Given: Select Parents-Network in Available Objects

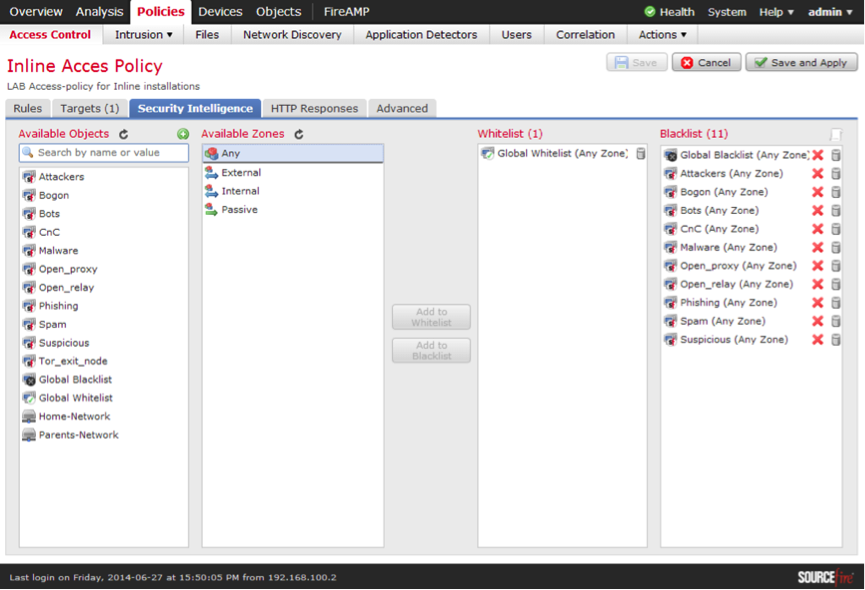Looking at the screenshot, I should click(x=104, y=435).
